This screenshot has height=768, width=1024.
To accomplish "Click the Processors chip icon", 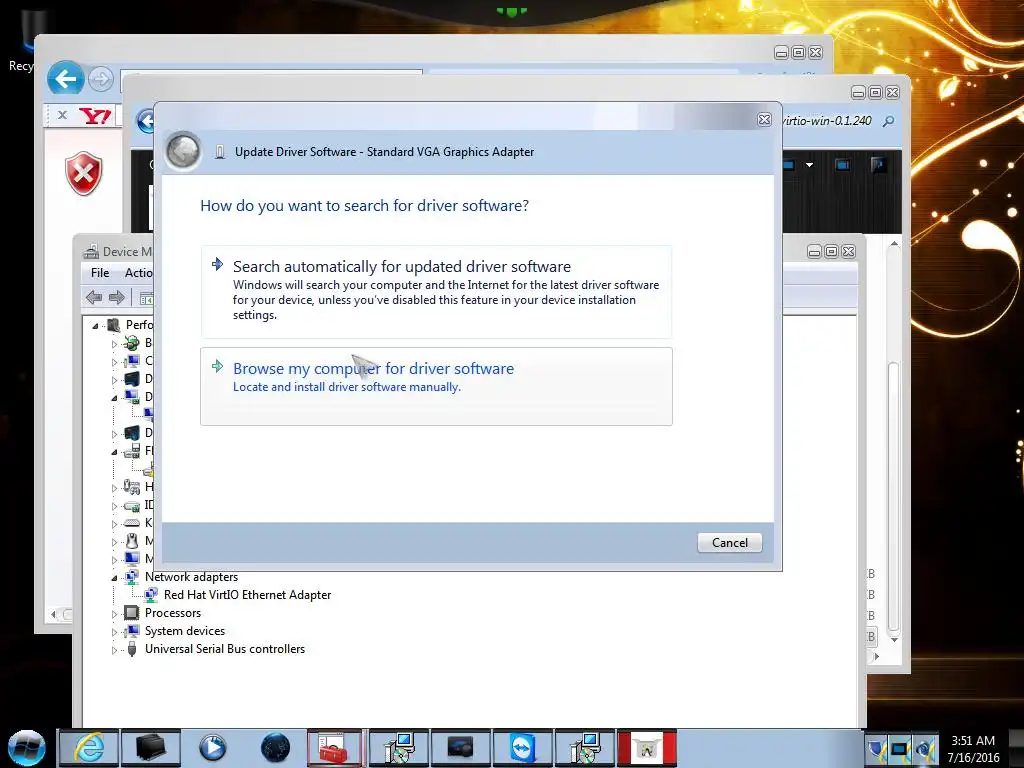I will (132, 613).
